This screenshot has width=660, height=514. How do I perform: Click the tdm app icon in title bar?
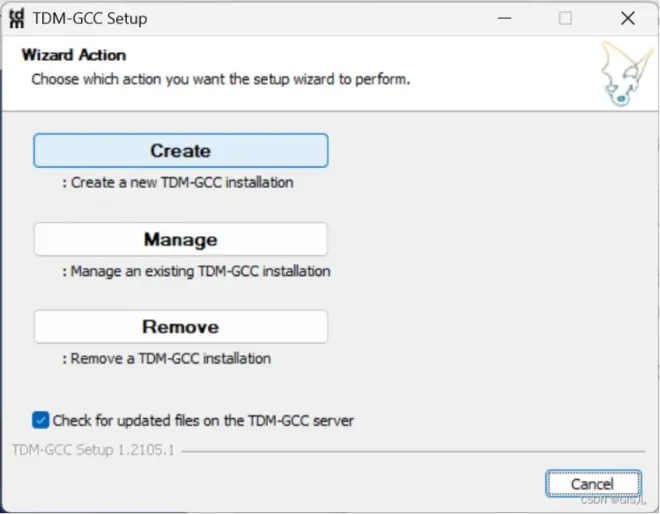pos(17,19)
